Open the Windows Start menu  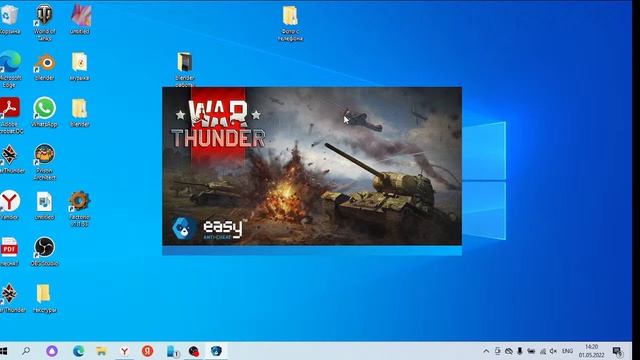[4, 351]
